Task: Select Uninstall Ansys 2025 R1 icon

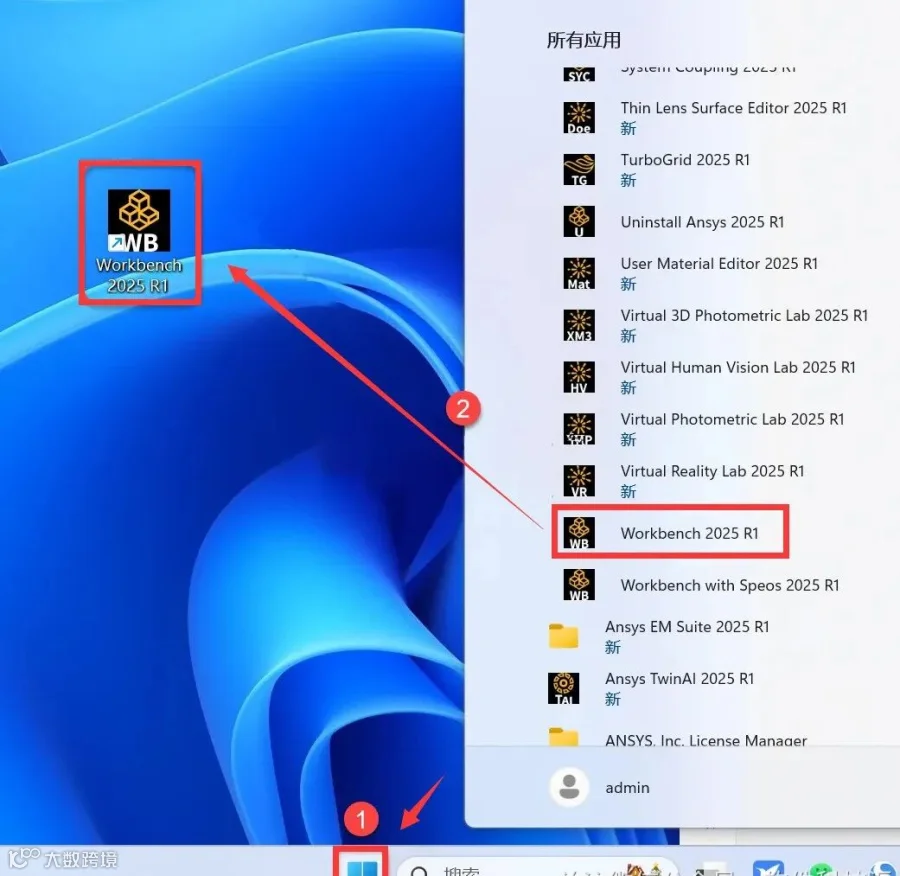Action: click(x=579, y=222)
